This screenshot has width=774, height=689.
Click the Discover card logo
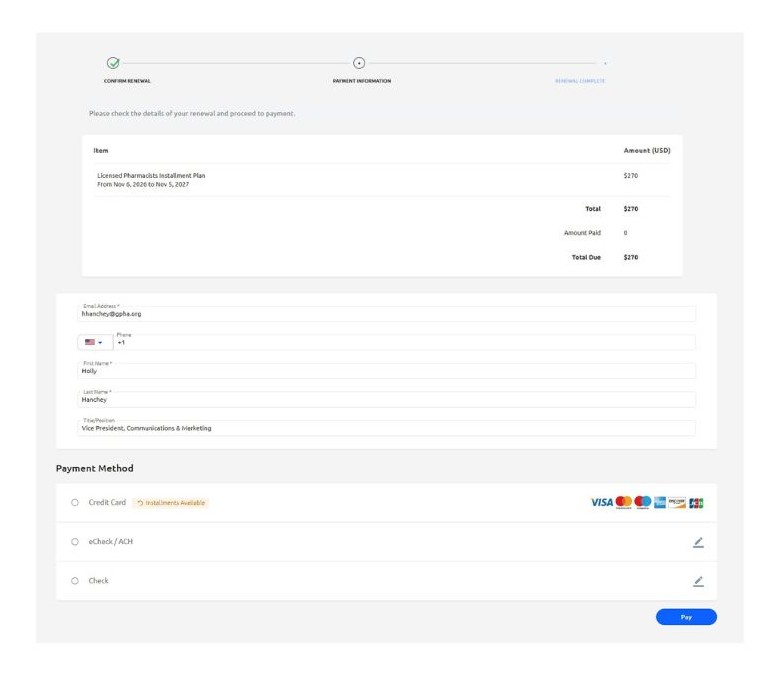tap(678, 502)
